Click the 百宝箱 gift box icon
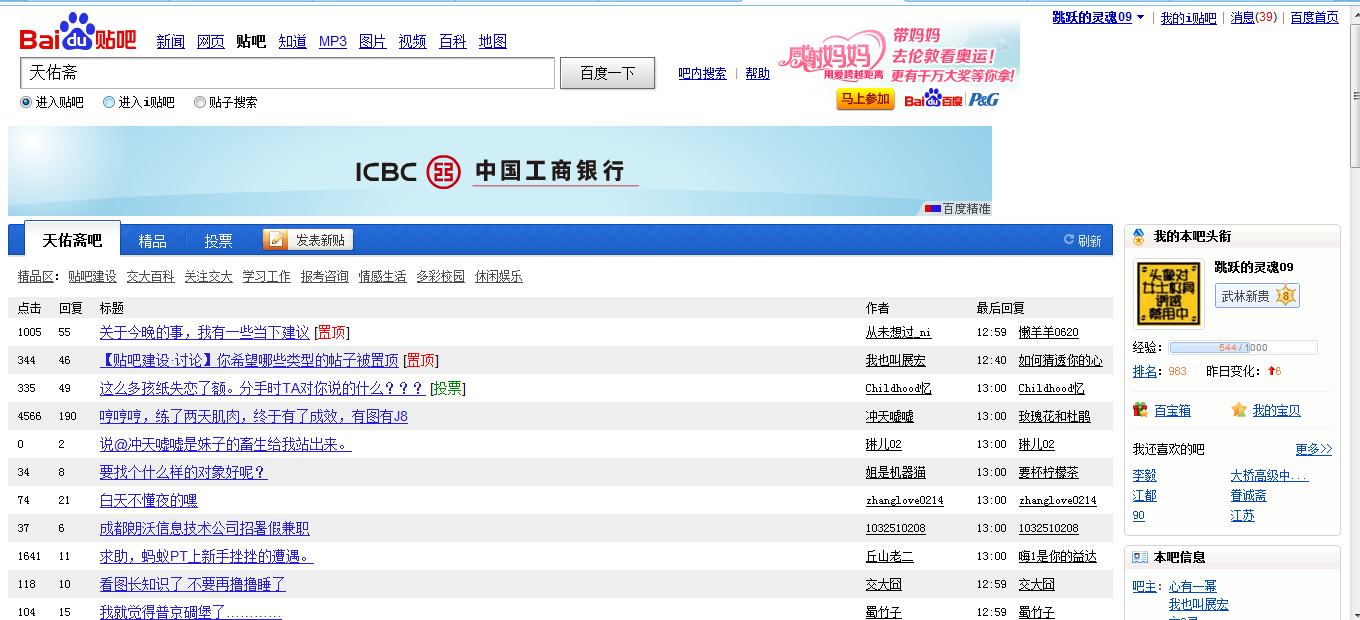 [x=1141, y=410]
